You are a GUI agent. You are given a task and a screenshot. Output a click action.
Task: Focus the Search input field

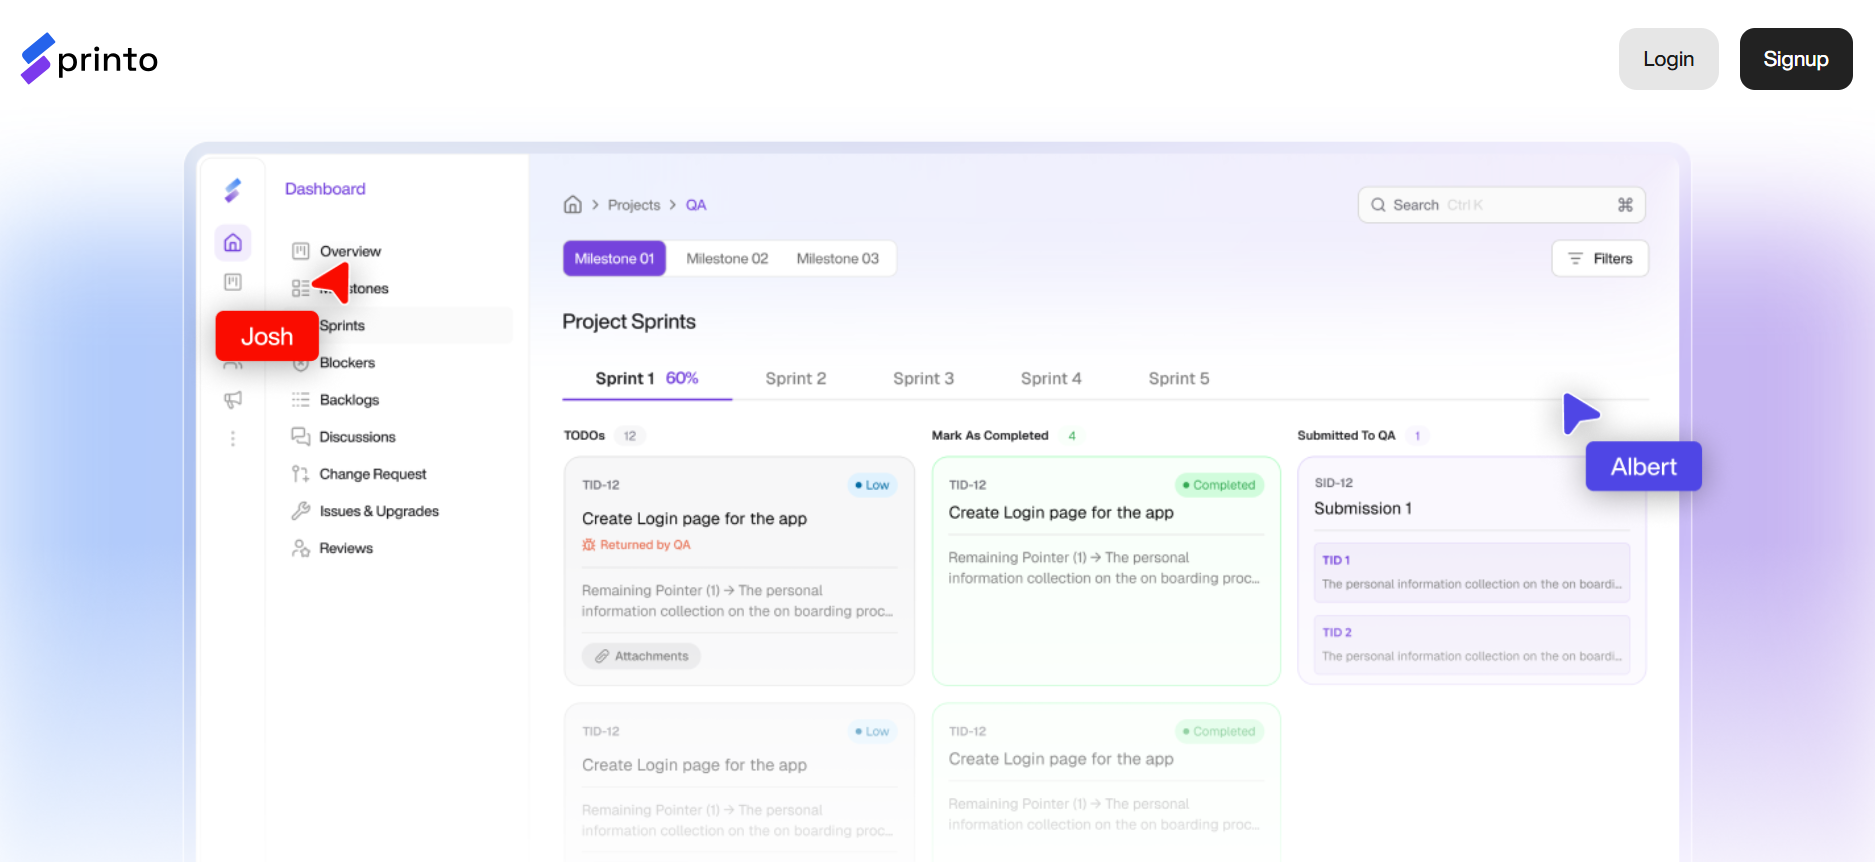[x=1501, y=205]
